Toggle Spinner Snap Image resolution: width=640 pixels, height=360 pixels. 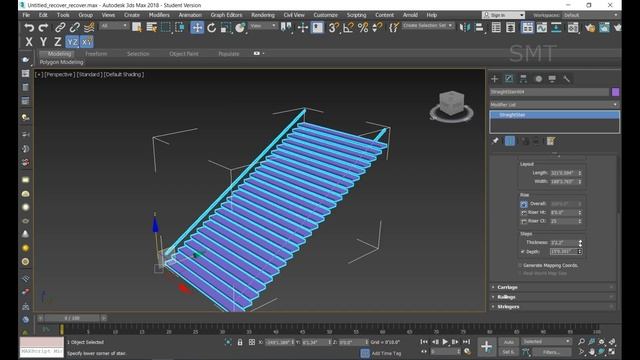[x=377, y=28]
